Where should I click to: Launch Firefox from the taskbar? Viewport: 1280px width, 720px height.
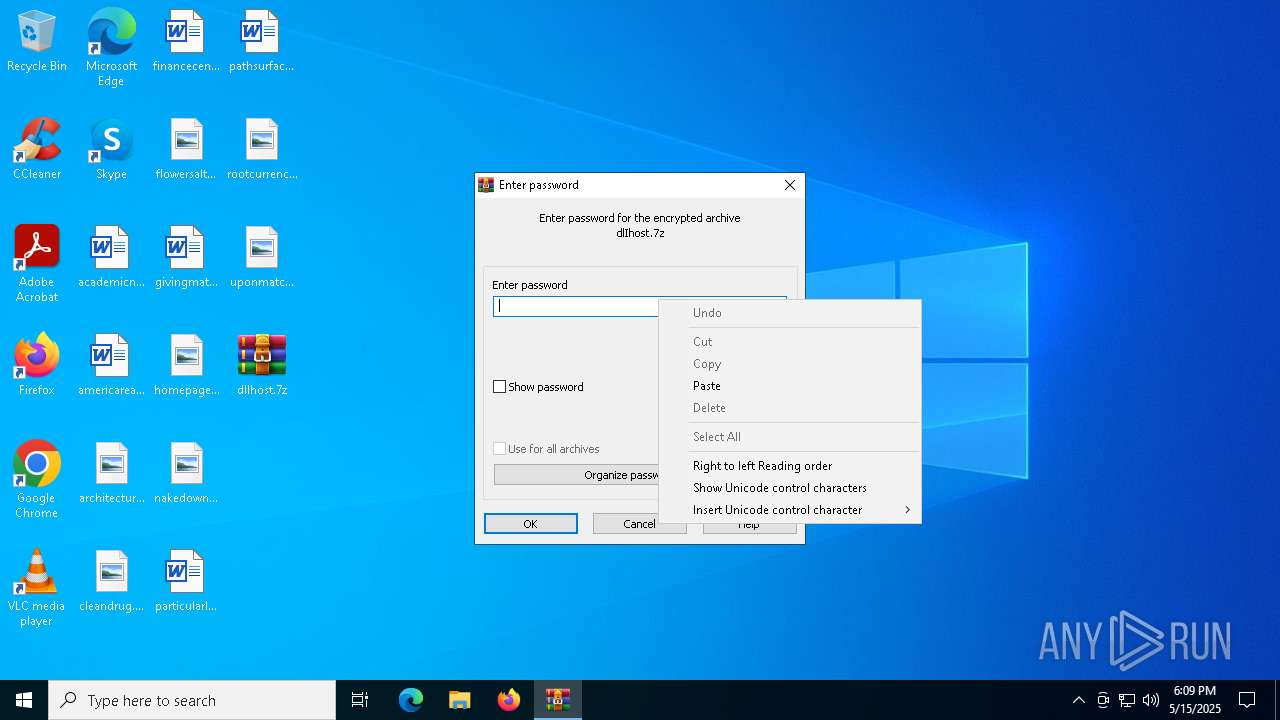coord(509,700)
